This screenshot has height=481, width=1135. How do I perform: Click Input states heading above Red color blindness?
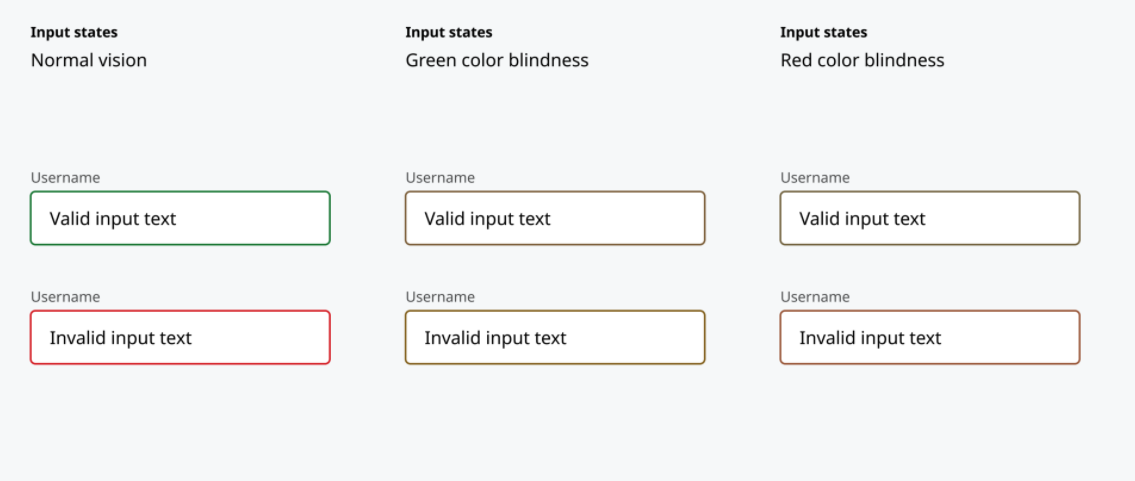point(824,33)
